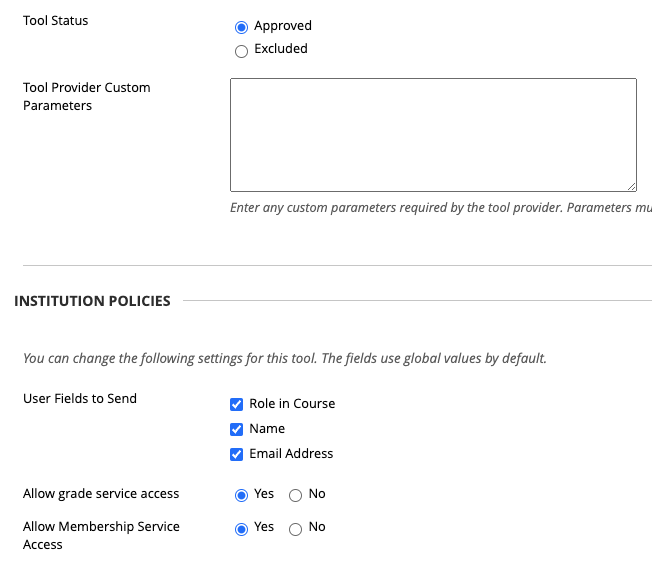Select the Approved tool status option
The image size is (652, 574).
tap(241, 27)
